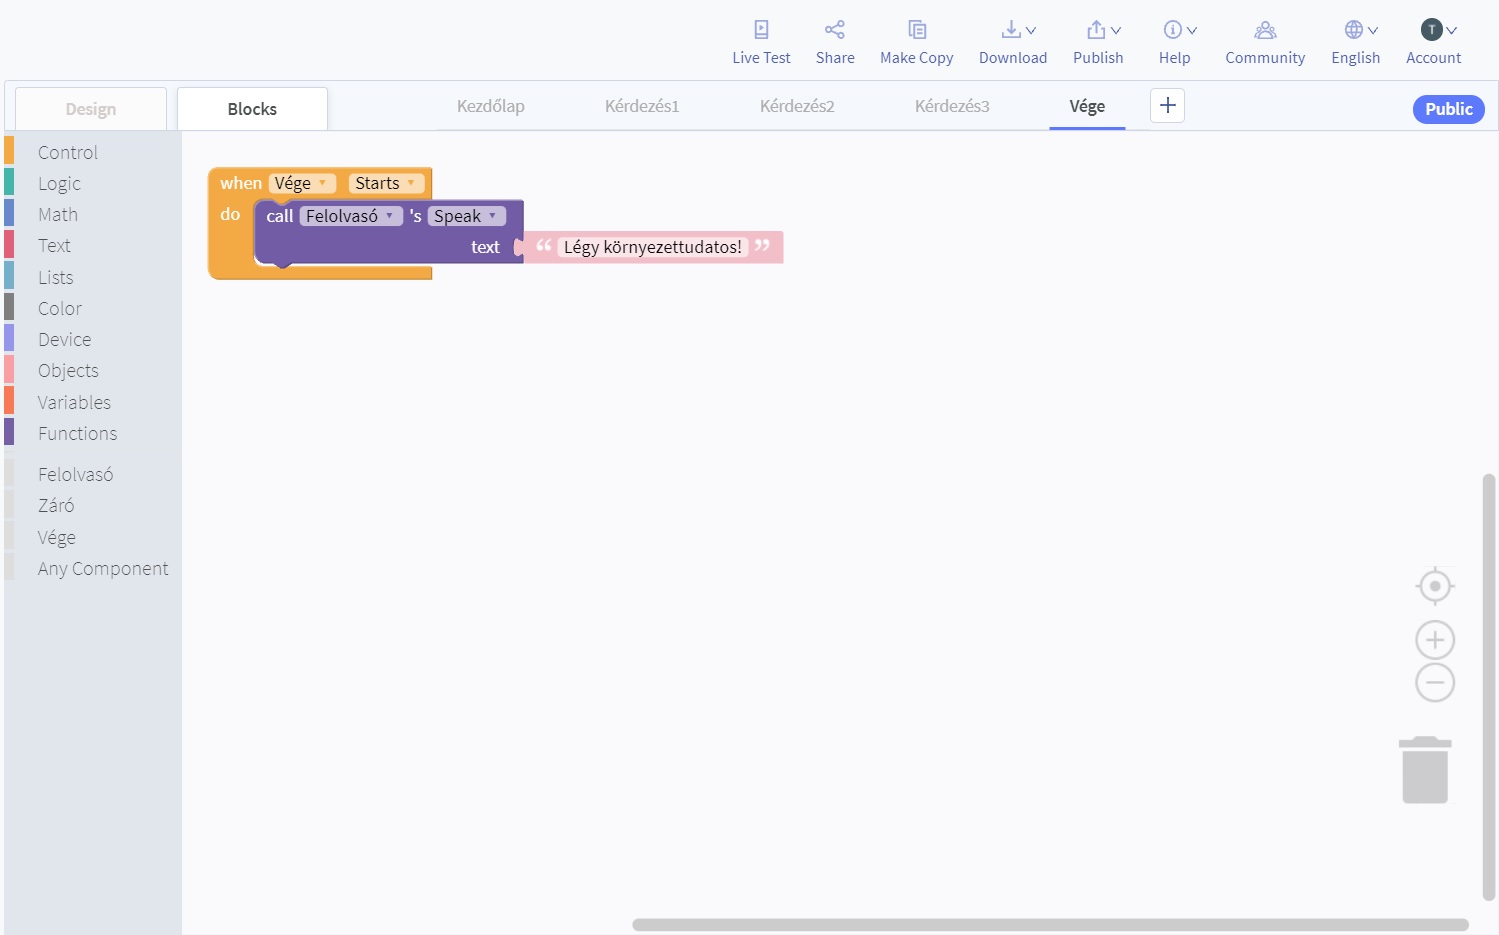The width and height of the screenshot is (1499, 935).
Task: Expand the Speak method dropdown in block
Action: (492, 216)
